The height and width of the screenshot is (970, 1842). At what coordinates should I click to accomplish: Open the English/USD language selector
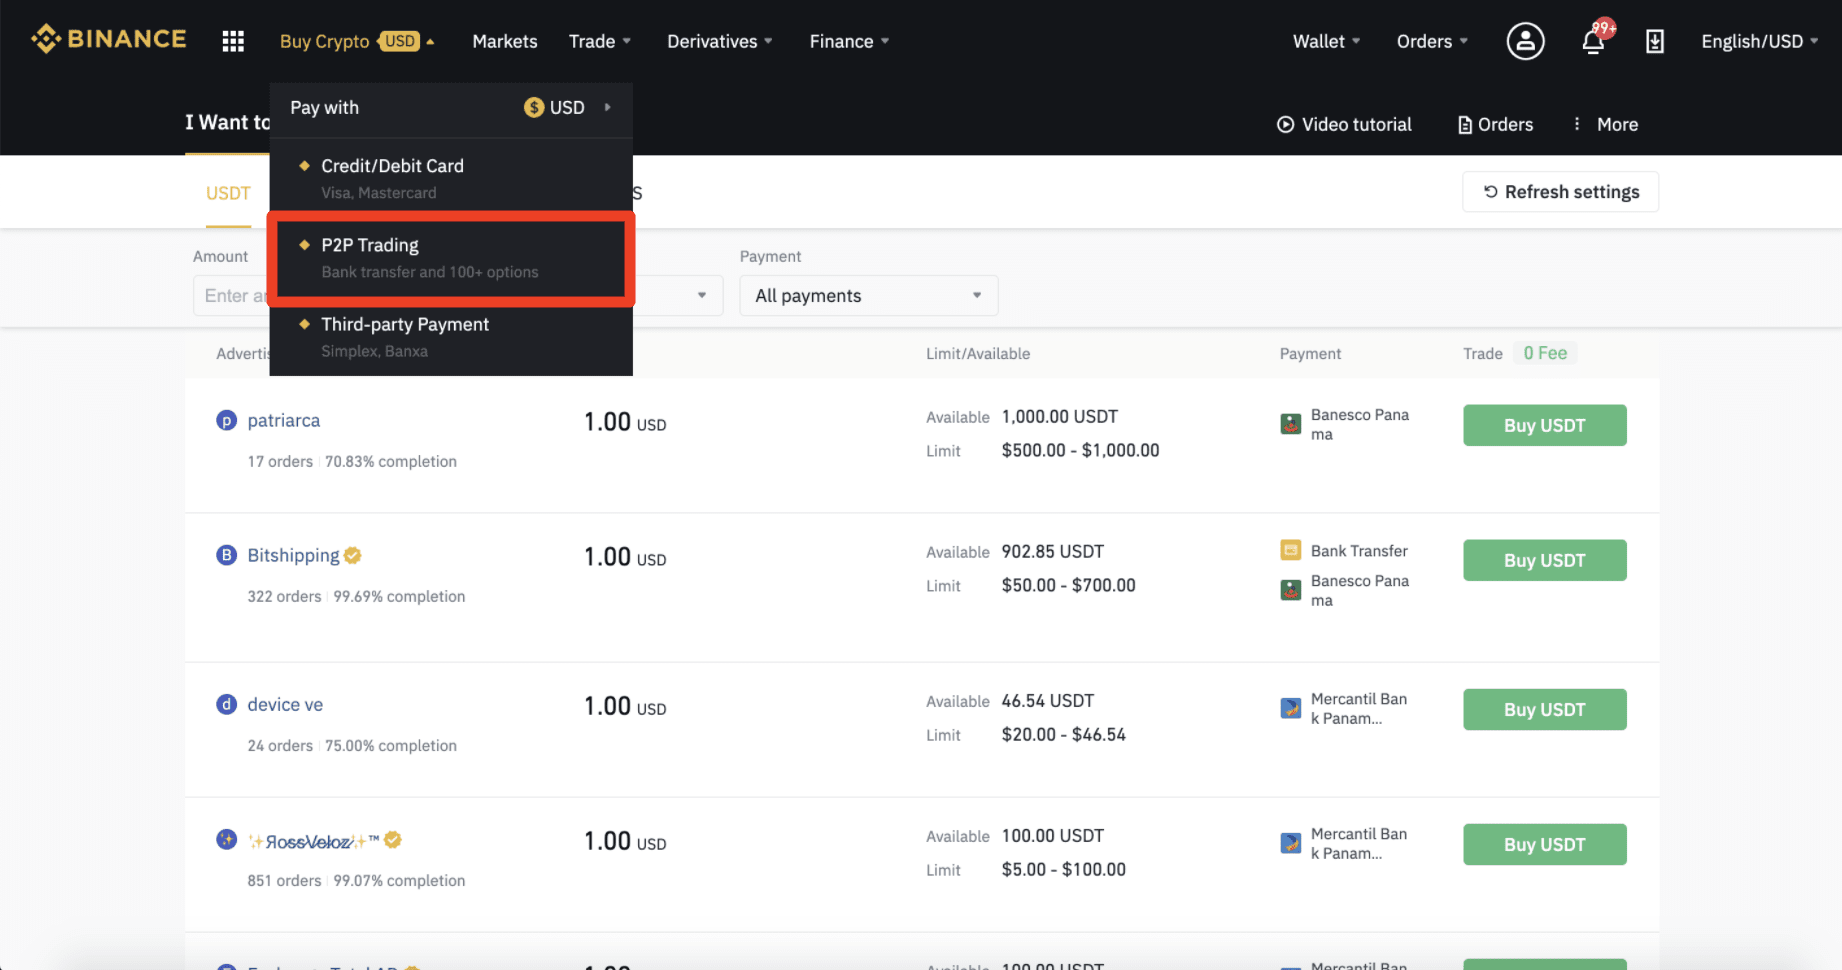coord(1759,41)
